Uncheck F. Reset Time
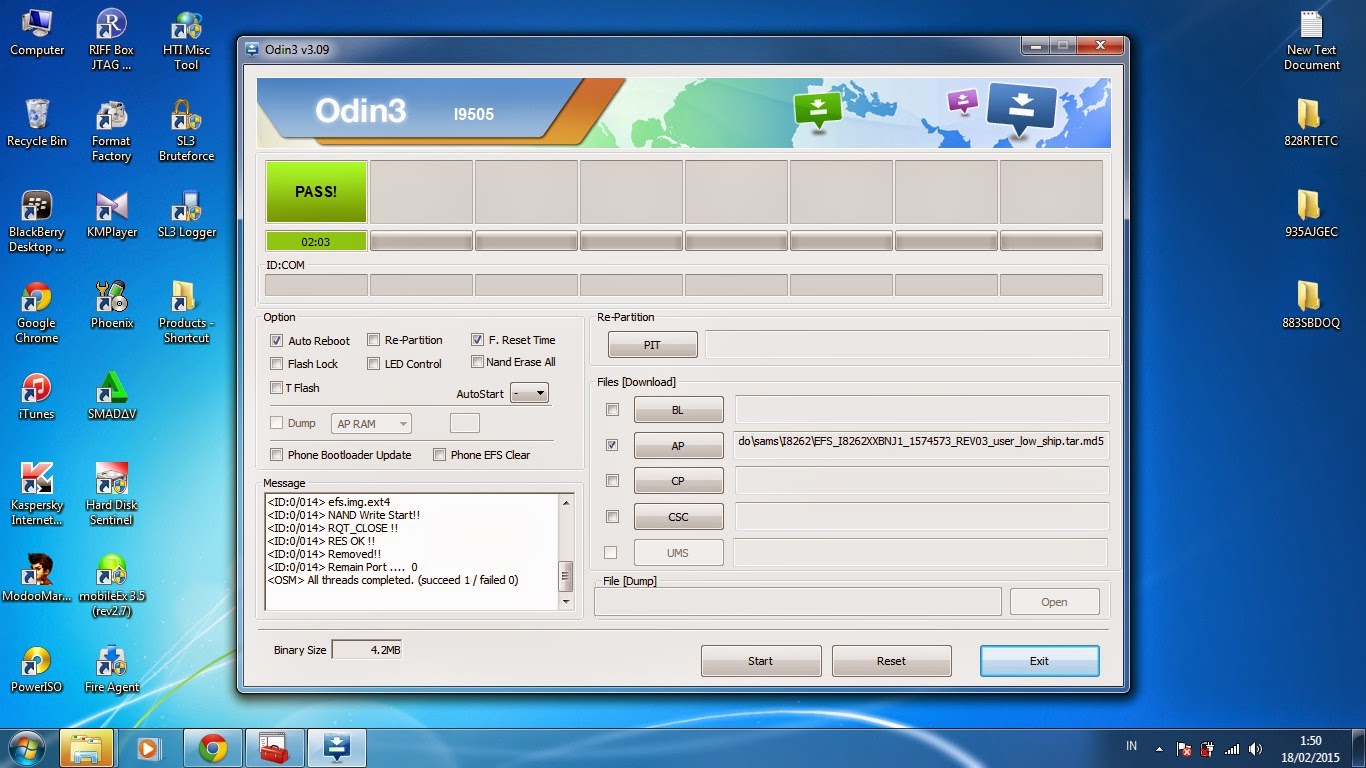This screenshot has height=768, width=1366. tap(478, 339)
